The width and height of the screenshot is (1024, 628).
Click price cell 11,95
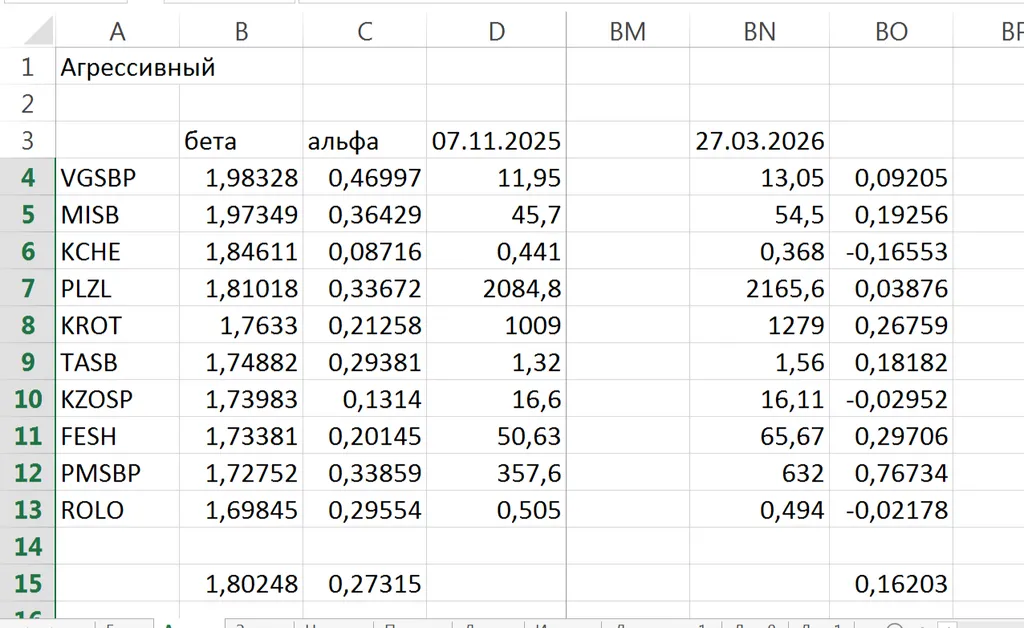coord(496,177)
